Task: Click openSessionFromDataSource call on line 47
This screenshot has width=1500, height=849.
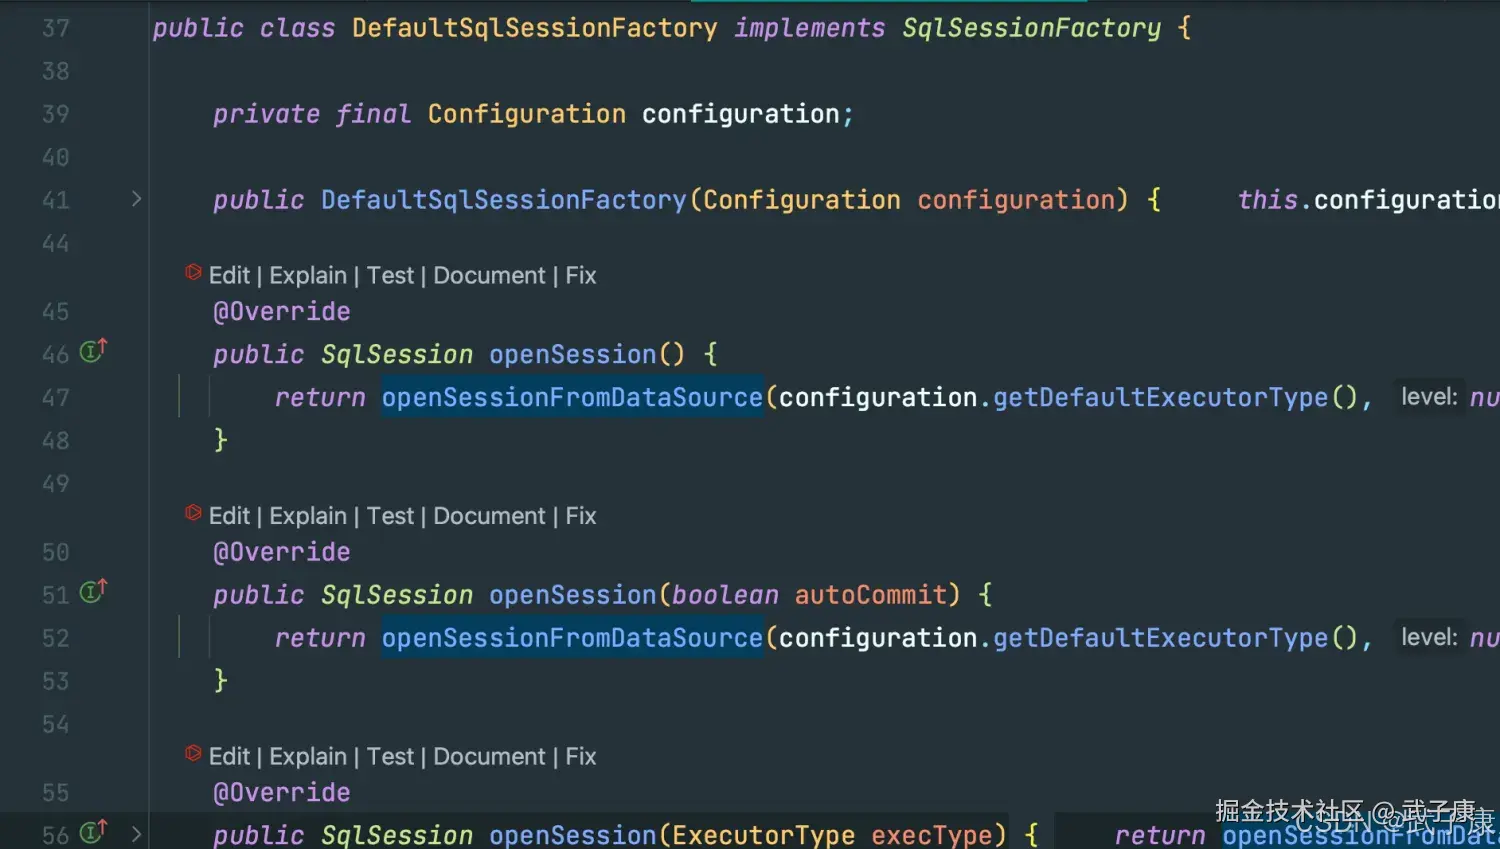Action: pyautogui.click(x=572, y=397)
